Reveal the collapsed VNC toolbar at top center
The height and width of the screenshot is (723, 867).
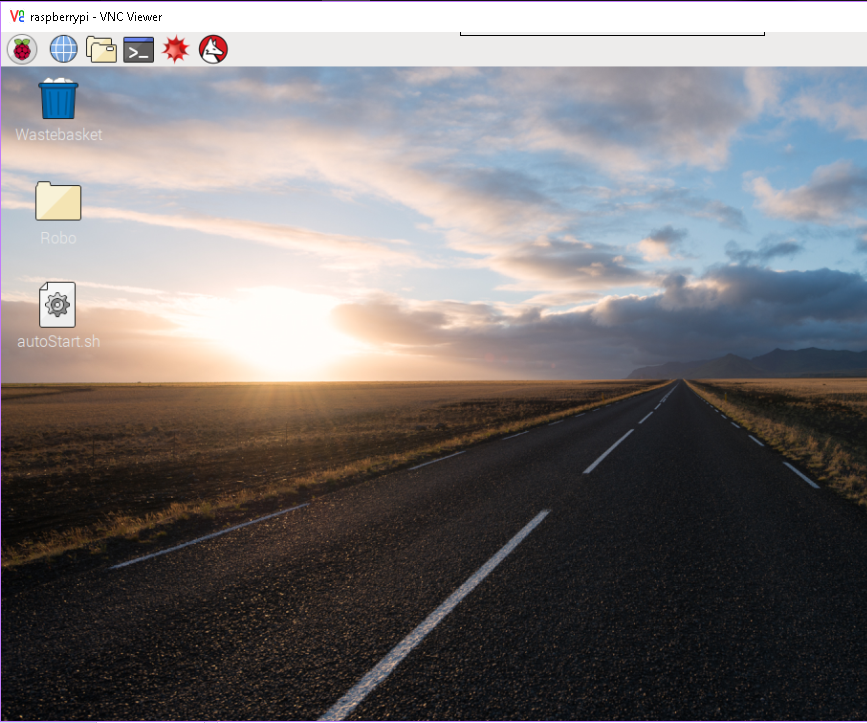[611, 30]
